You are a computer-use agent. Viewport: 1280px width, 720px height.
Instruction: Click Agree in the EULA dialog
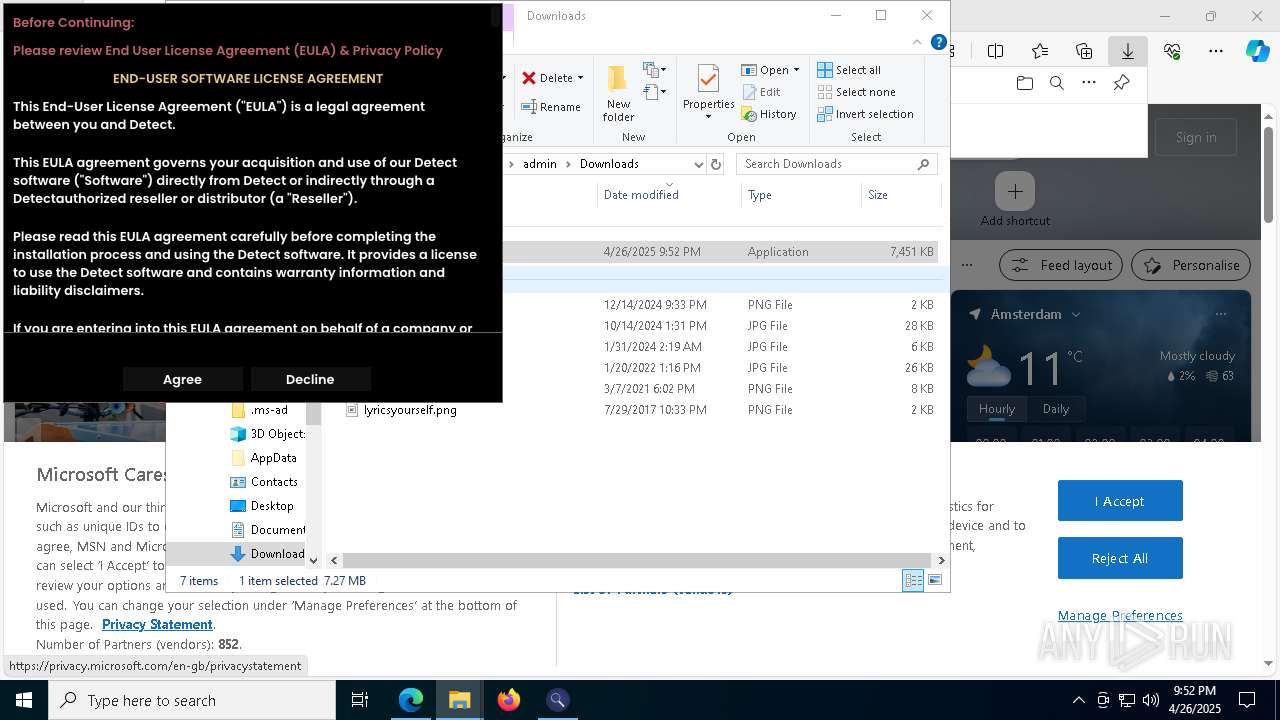click(x=182, y=379)
